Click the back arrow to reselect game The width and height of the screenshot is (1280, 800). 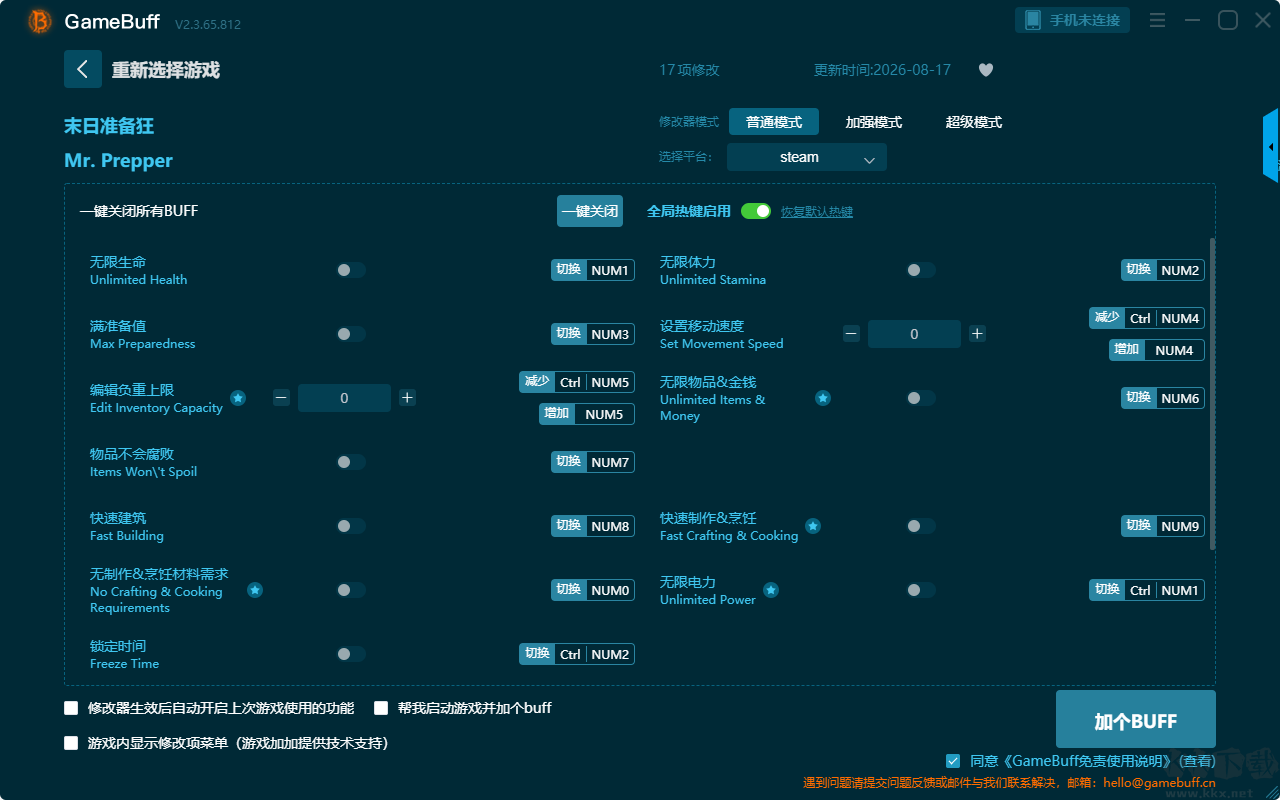pos(83,69)
